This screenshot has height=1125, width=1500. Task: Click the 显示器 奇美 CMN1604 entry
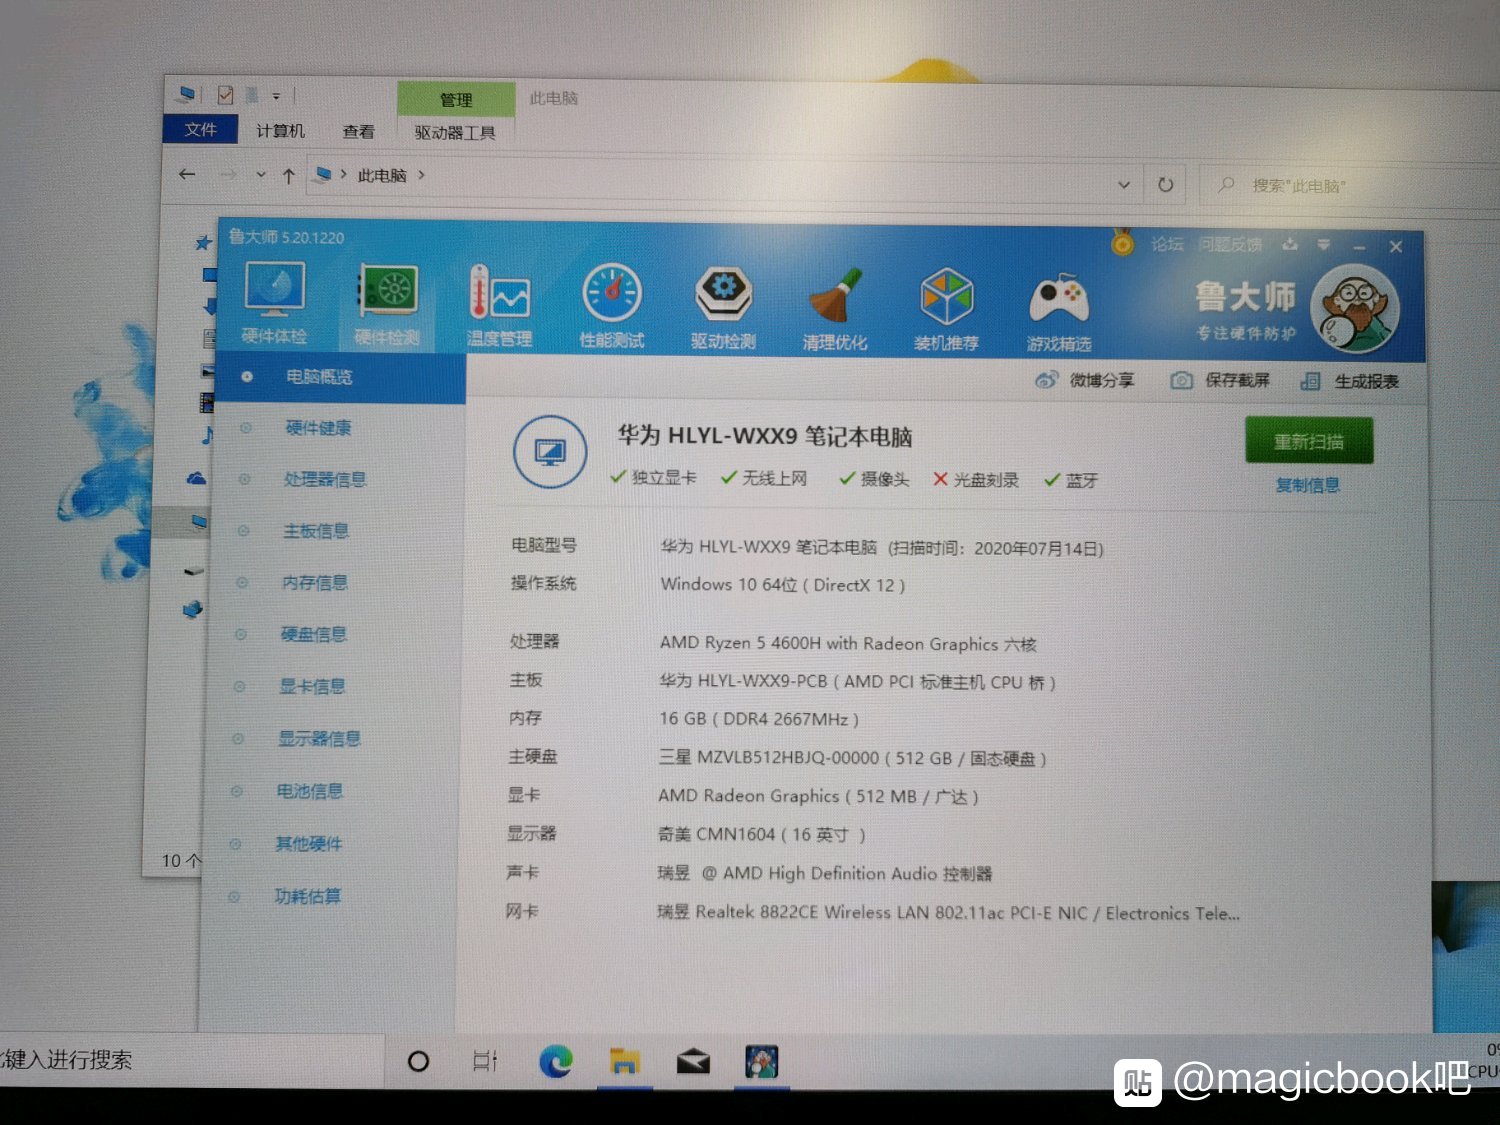click(x=761, y=834)
